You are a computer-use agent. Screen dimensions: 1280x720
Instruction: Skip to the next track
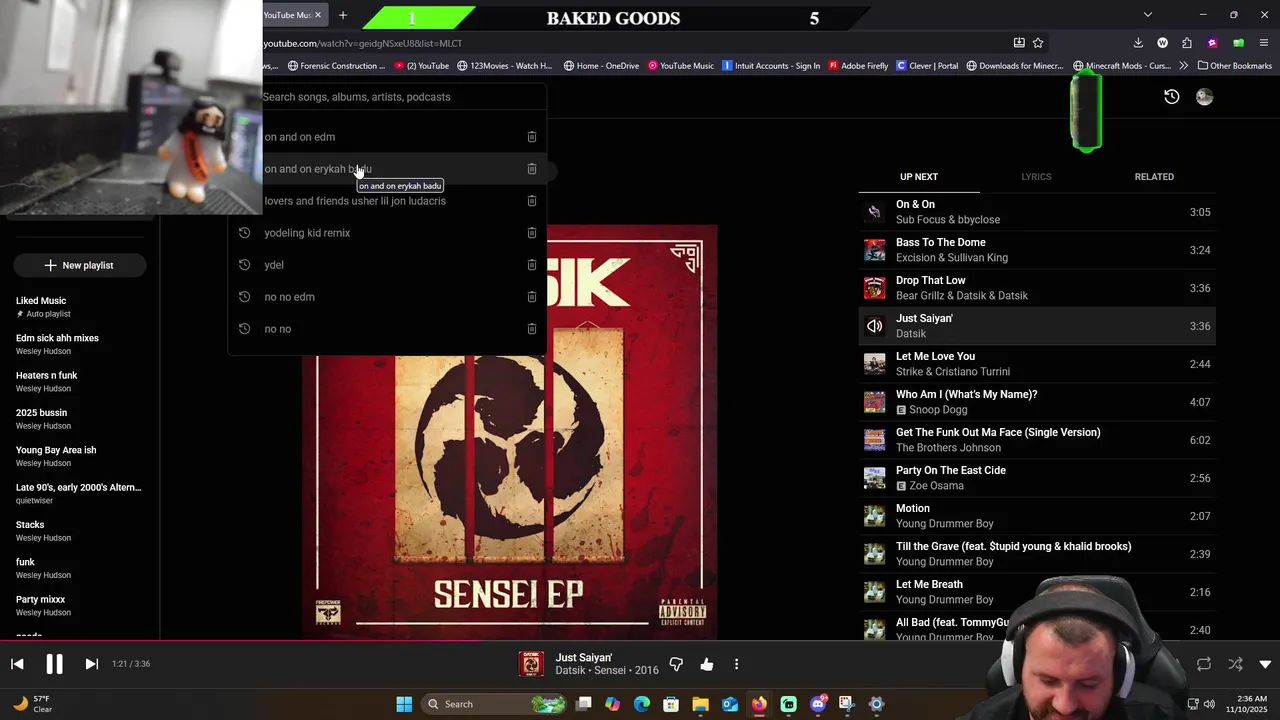[x=91, y=664]
